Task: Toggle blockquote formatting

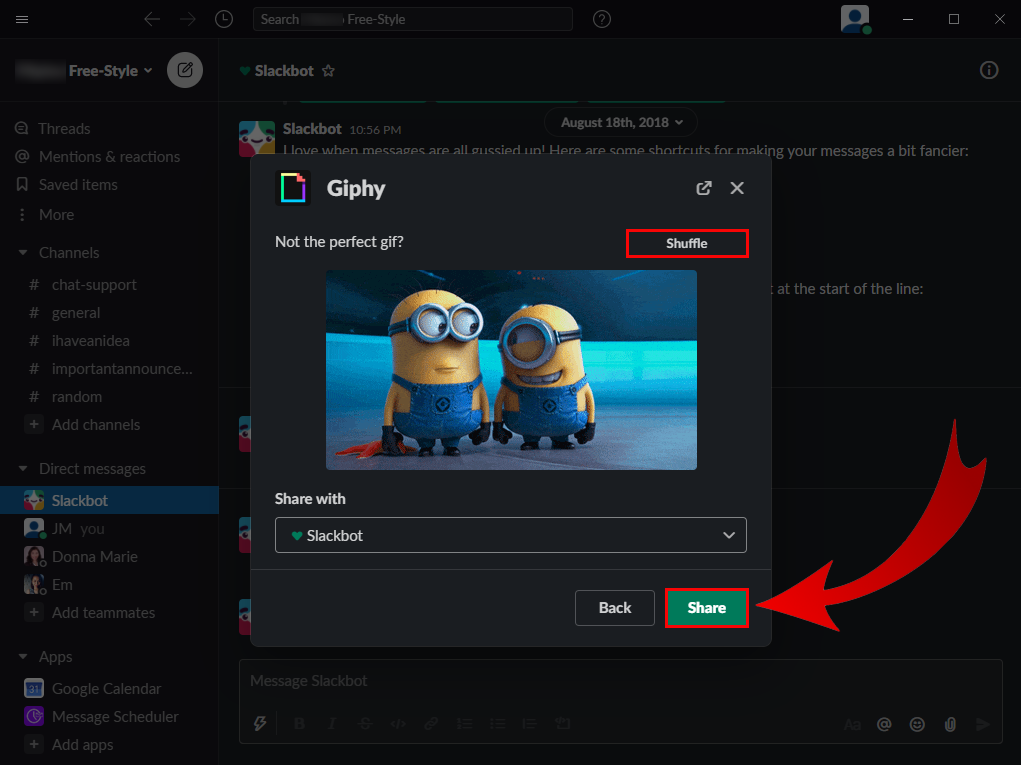Action: point(529,724)
